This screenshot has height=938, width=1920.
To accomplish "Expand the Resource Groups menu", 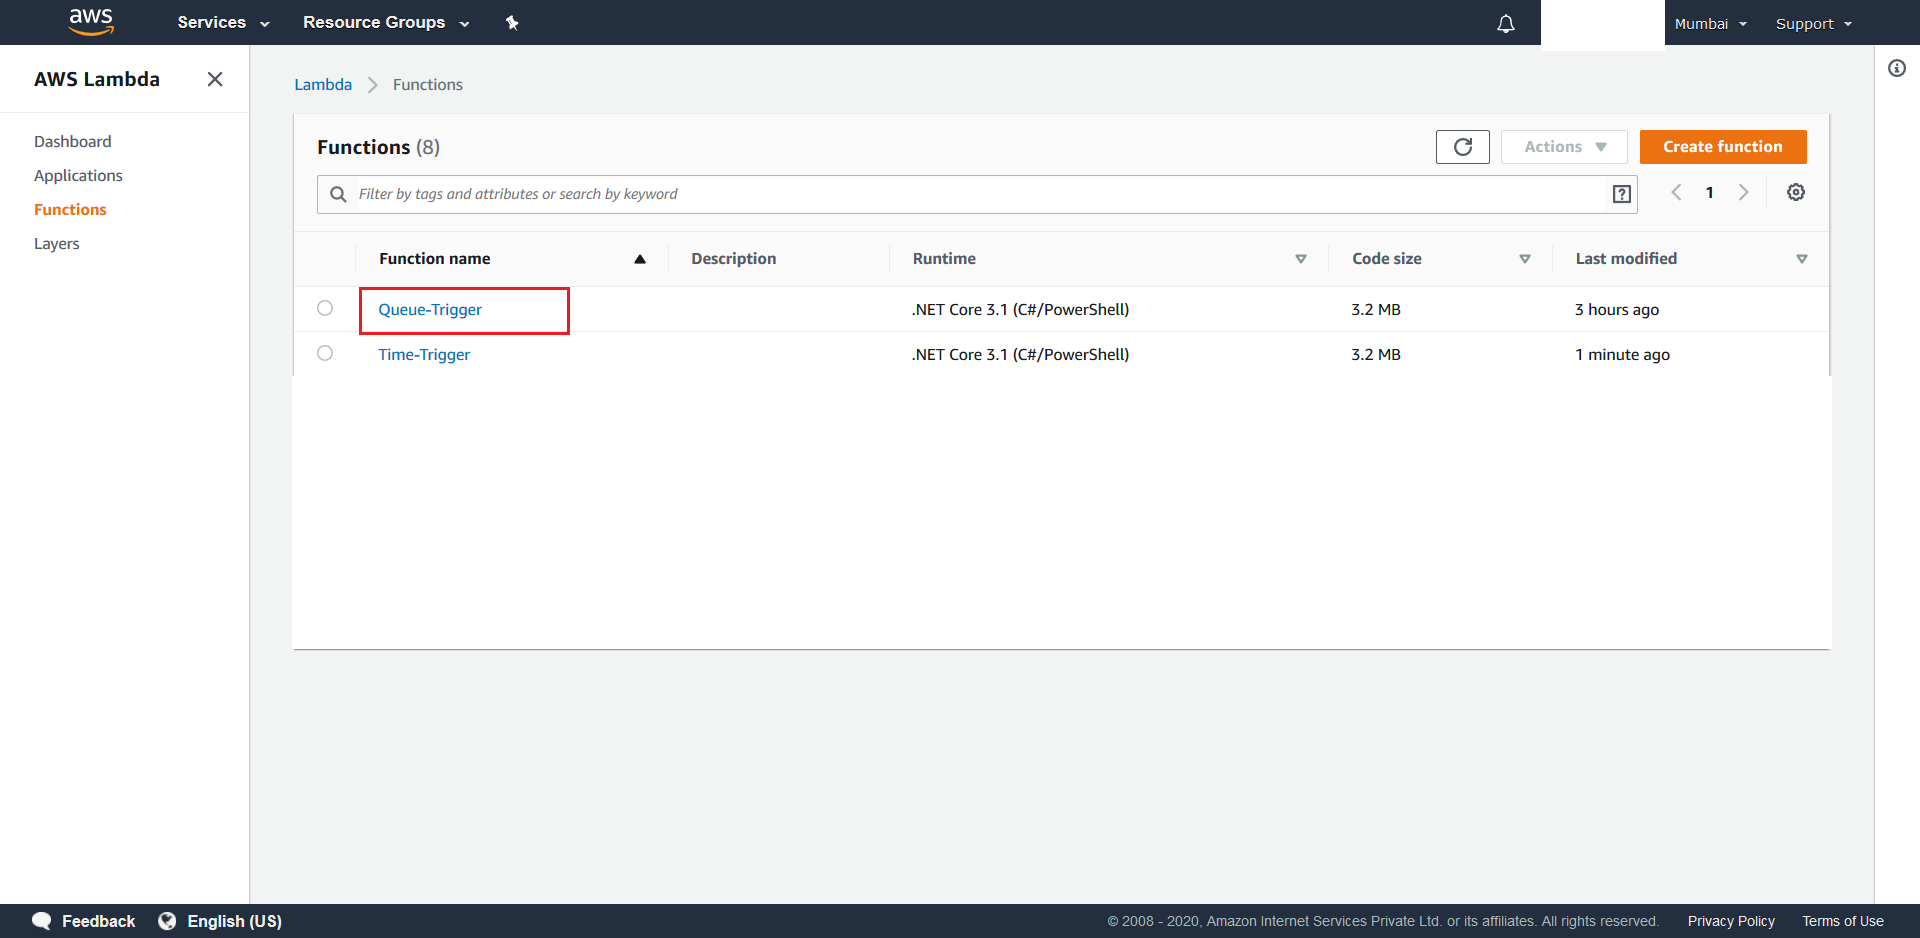I will [386, 22].
